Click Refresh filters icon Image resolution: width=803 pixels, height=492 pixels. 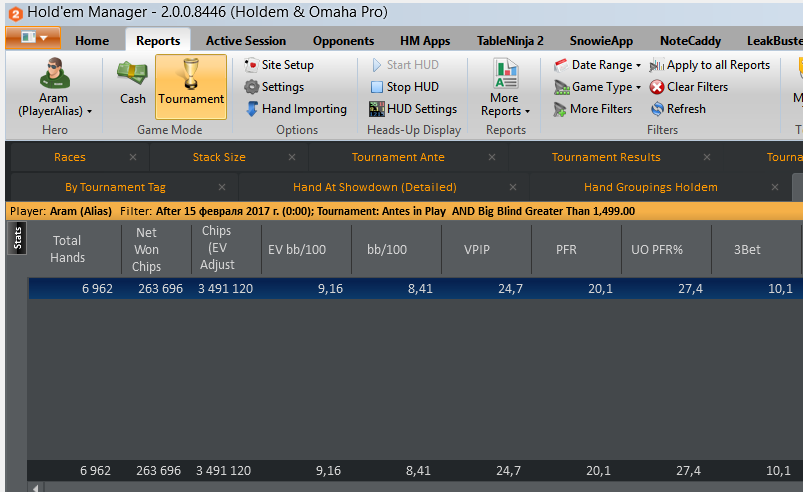pos(657,109)
